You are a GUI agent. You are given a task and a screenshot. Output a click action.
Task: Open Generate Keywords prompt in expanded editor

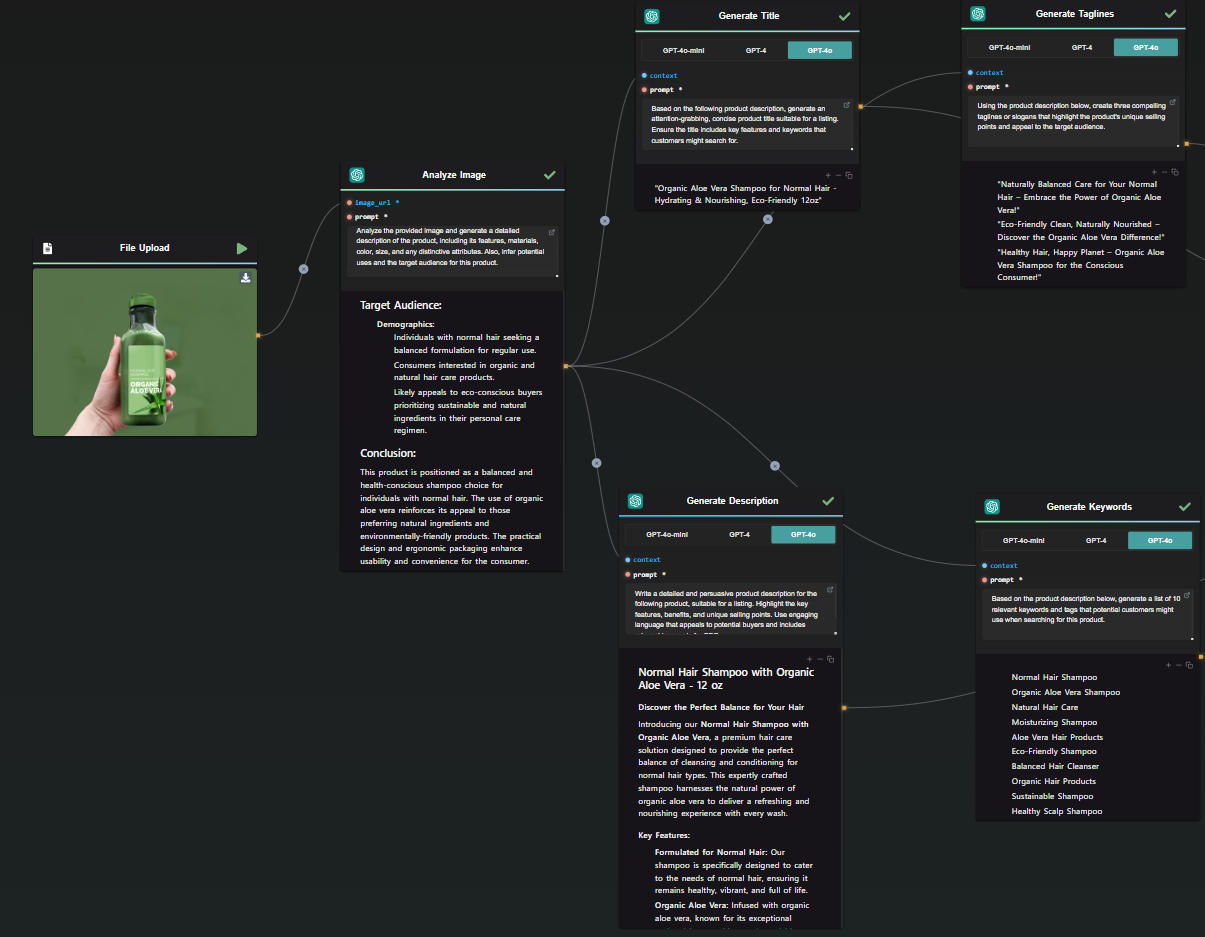(x=1187, y=595)
